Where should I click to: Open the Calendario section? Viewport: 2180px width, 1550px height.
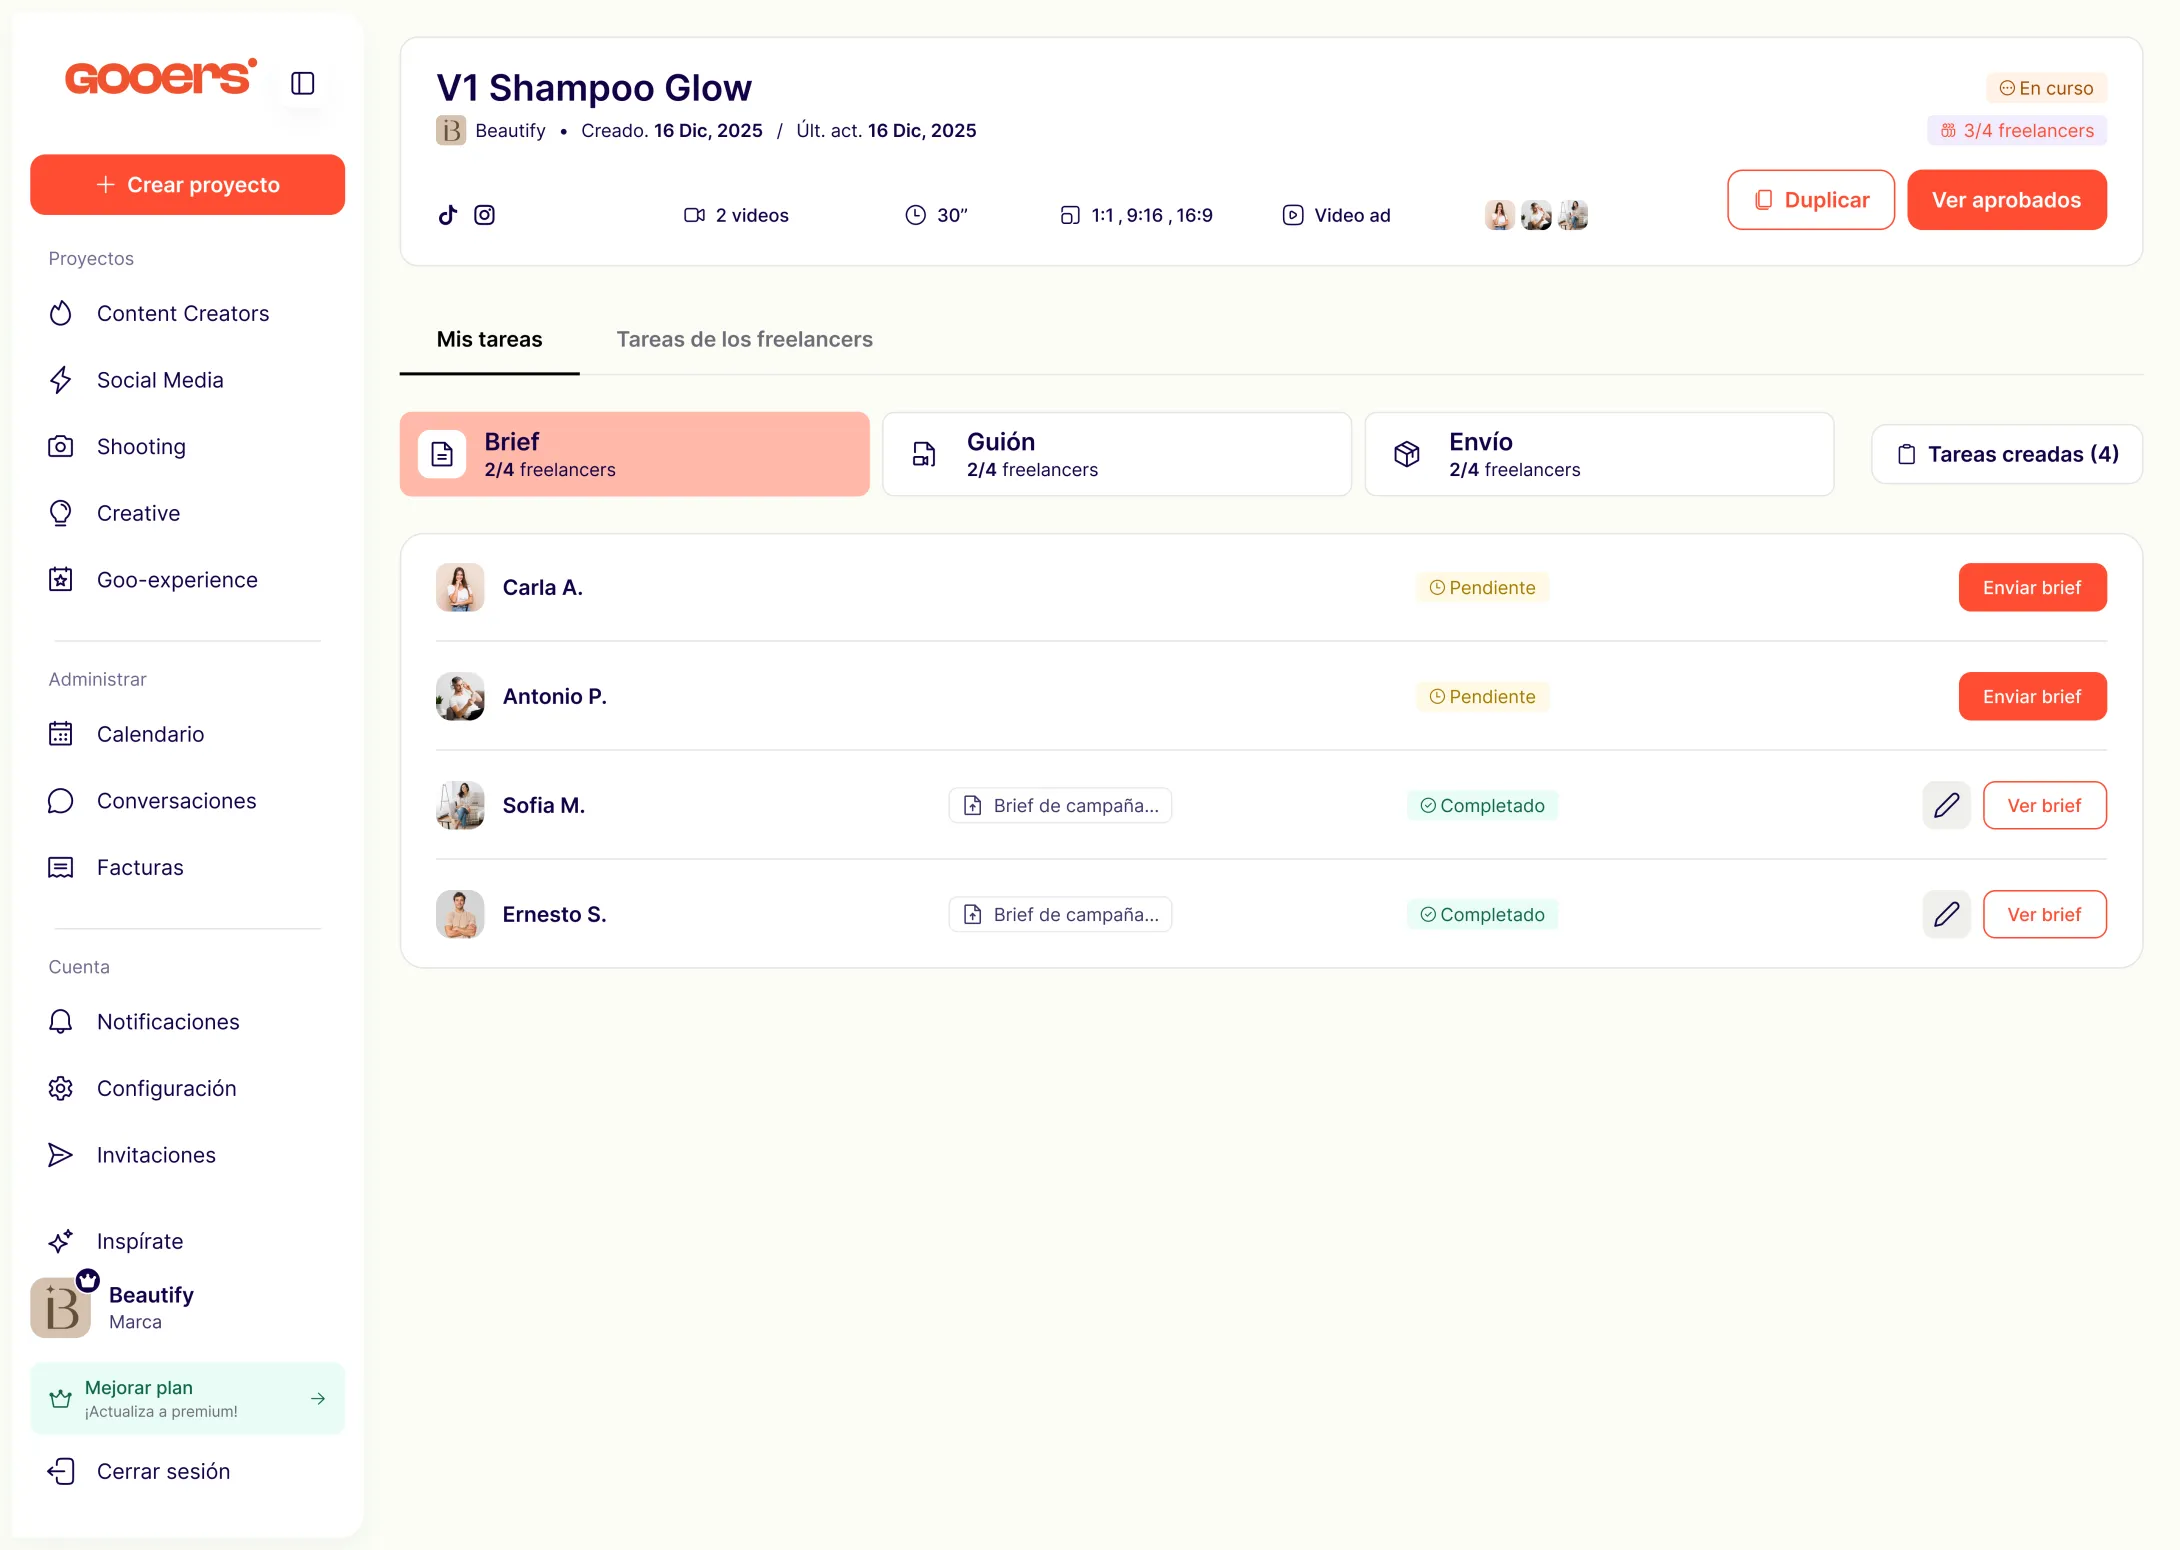(x=150, y=734)
